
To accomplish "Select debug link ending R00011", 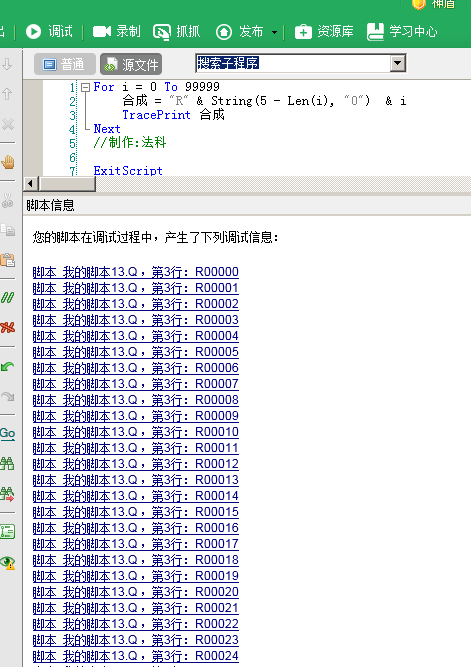I will 135,448.
